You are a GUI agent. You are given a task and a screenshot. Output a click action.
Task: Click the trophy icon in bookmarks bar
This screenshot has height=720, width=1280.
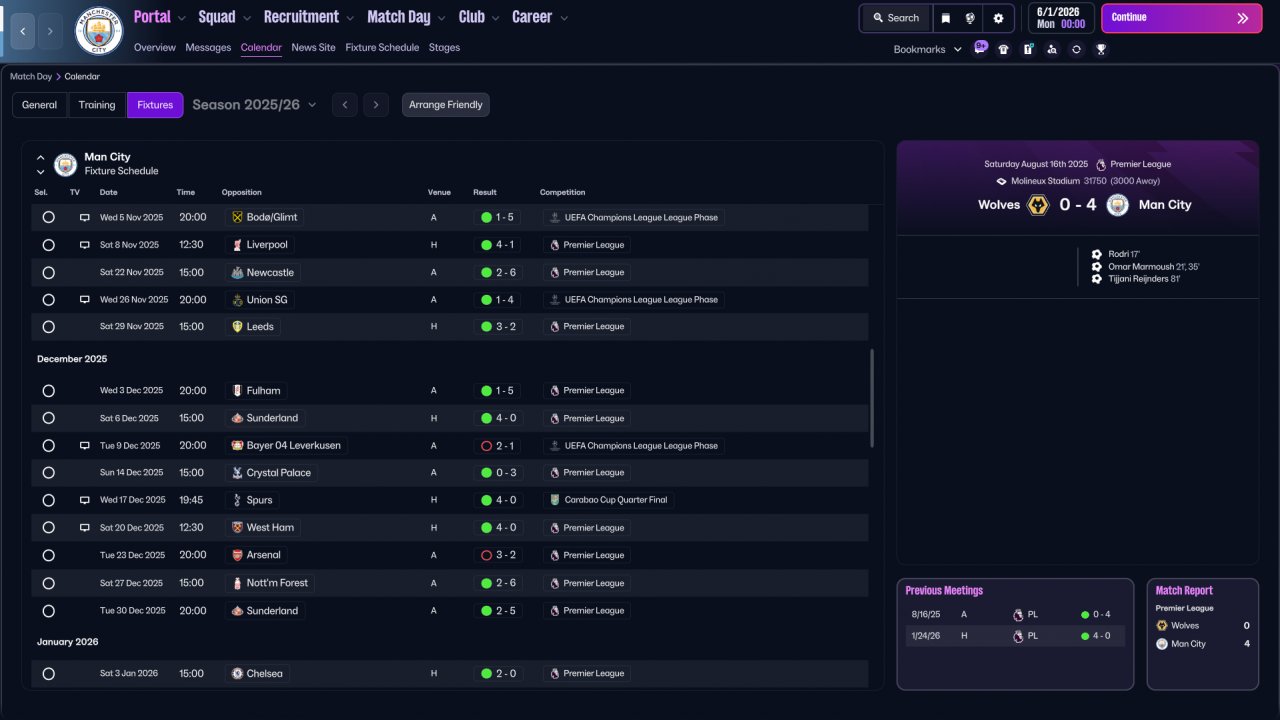coord(1101,49)
